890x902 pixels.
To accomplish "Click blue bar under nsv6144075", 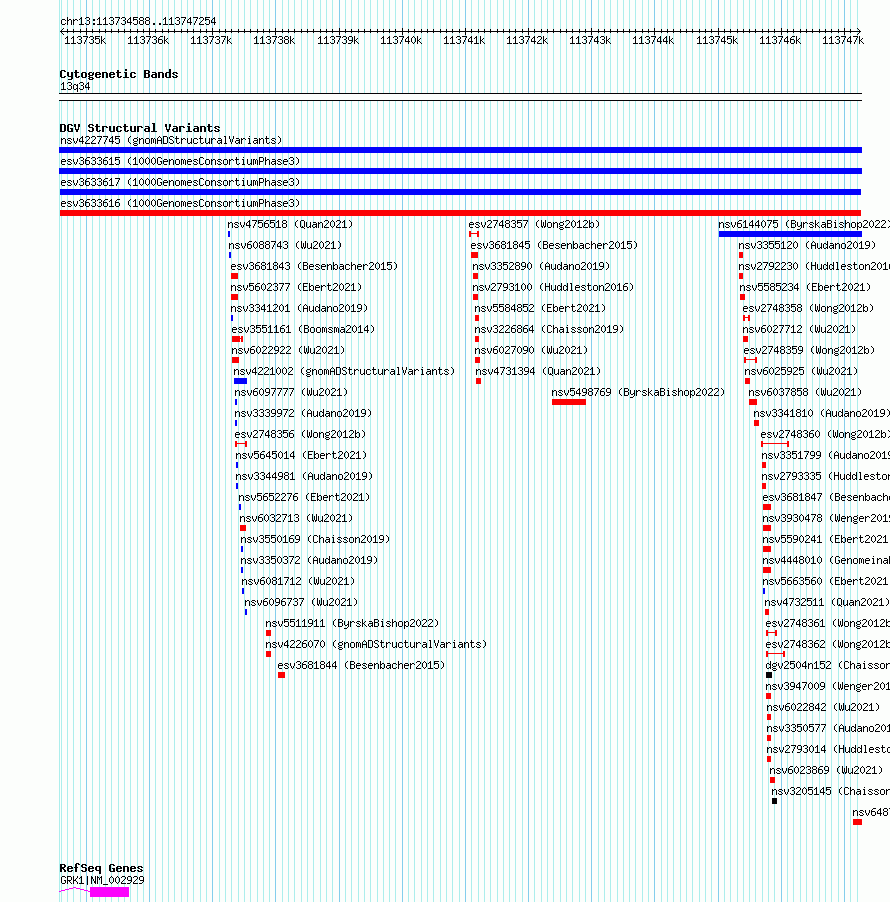I will [790, 234].
